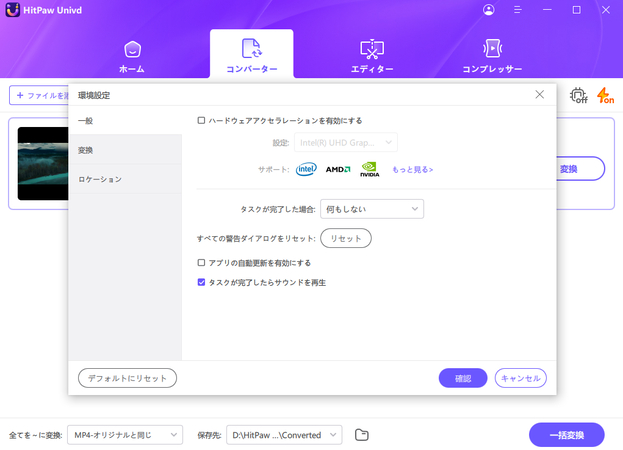This screenshot has height=450, width=623.
Task: Confirm settings with the 確認 button
Action: [463, 378]
